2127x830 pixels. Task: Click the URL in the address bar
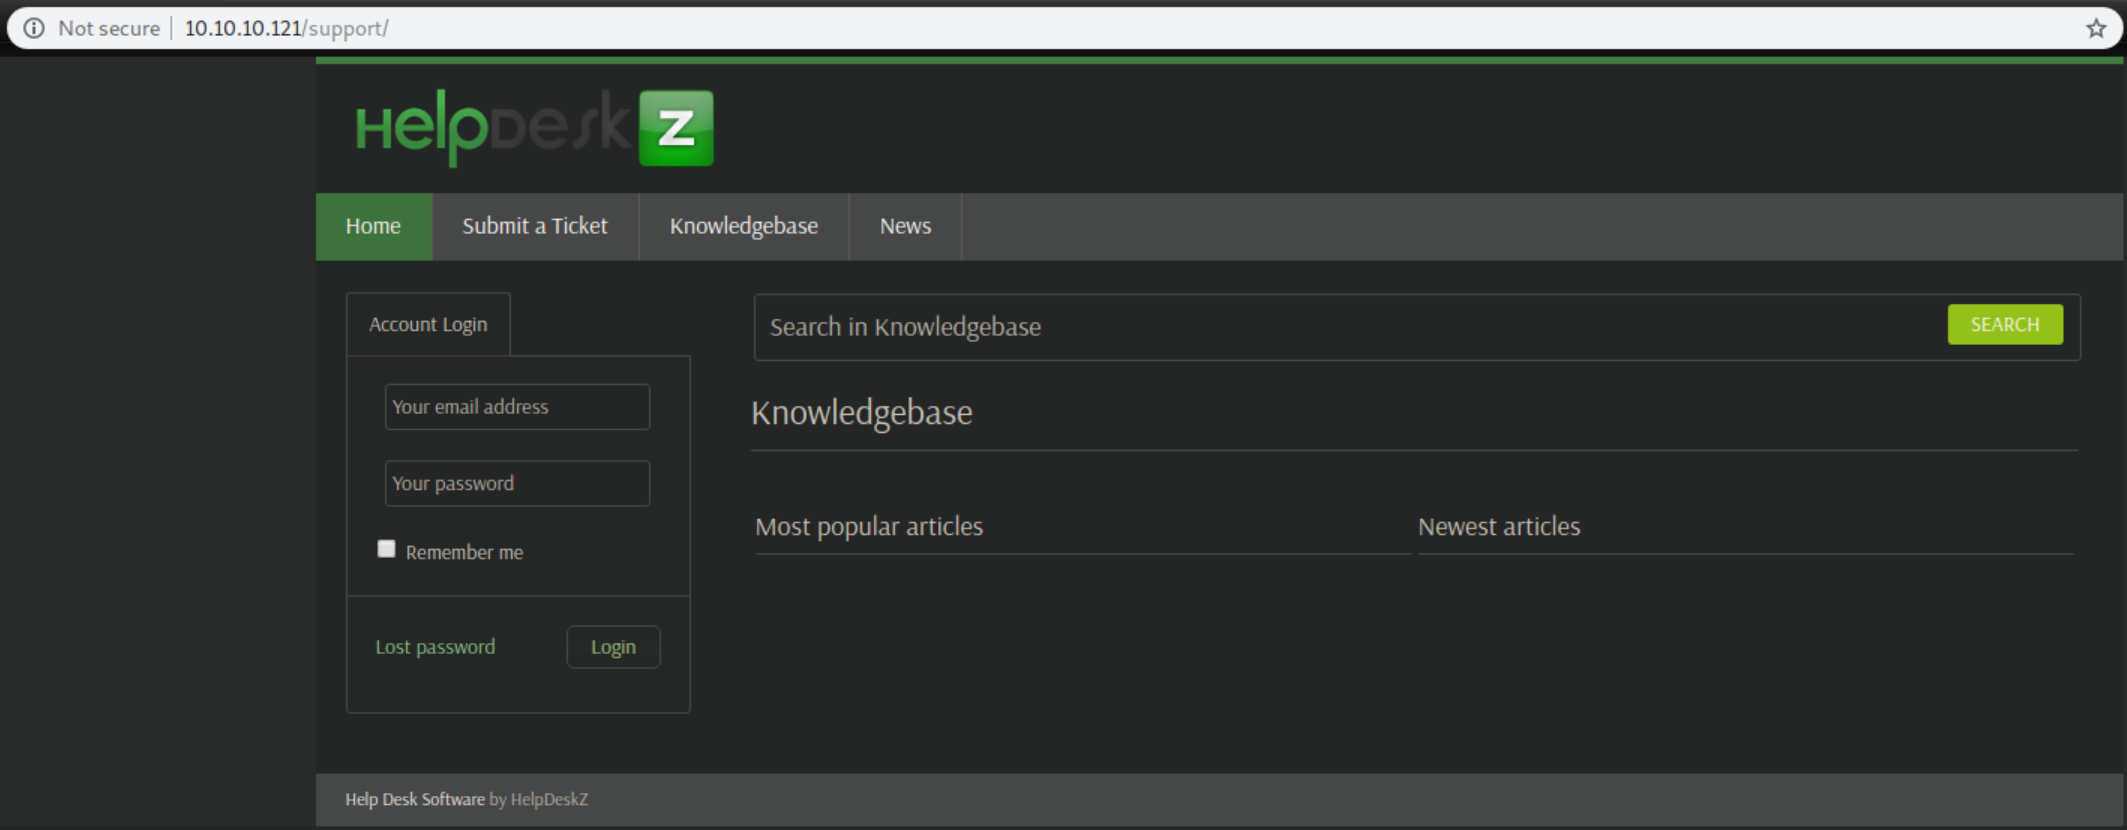tap(286, 28)
